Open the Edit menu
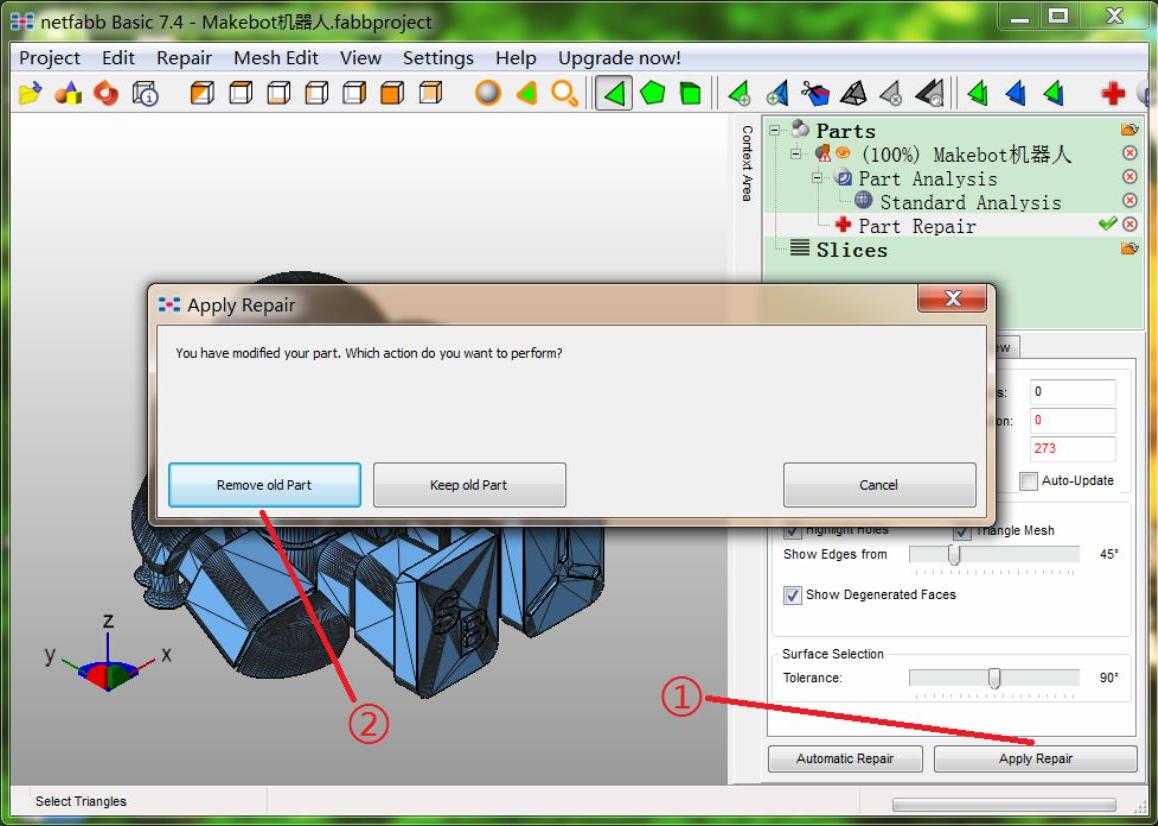Screen dimensions: 1158x826 (118, 58)
